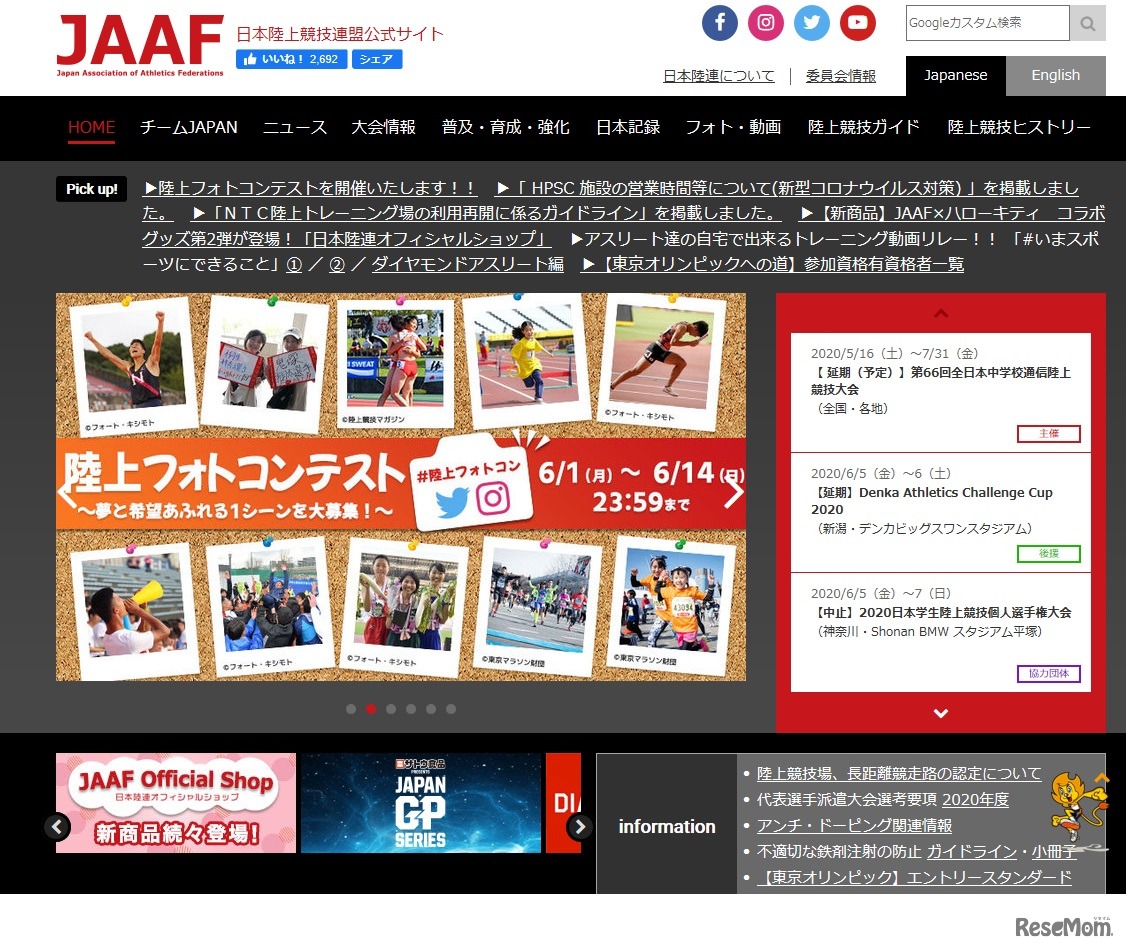Select fifth carousel pagination dot

point(431,709)
